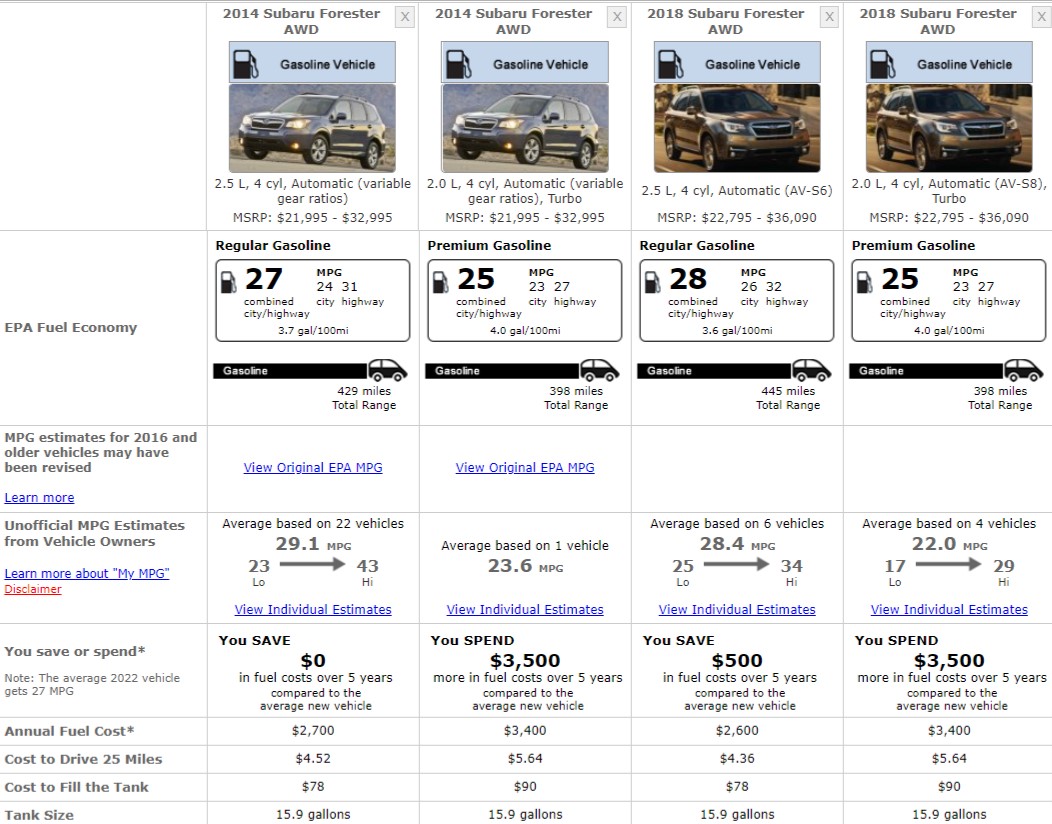Screen dimensions: 1052x824
Task: View Individual Estimates for 23.6 MPG average
Action: tap(525, 609)
